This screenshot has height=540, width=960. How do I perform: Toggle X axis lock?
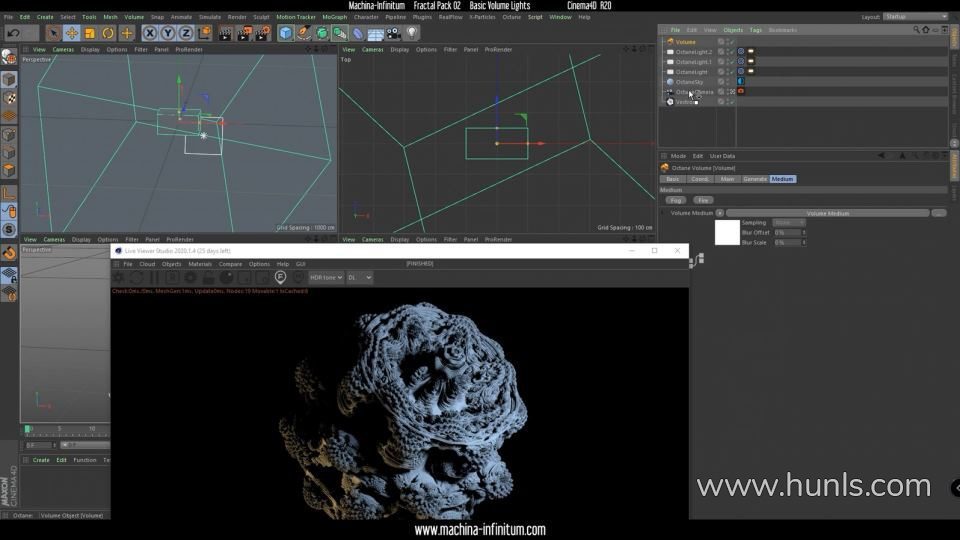pos(150,33)
